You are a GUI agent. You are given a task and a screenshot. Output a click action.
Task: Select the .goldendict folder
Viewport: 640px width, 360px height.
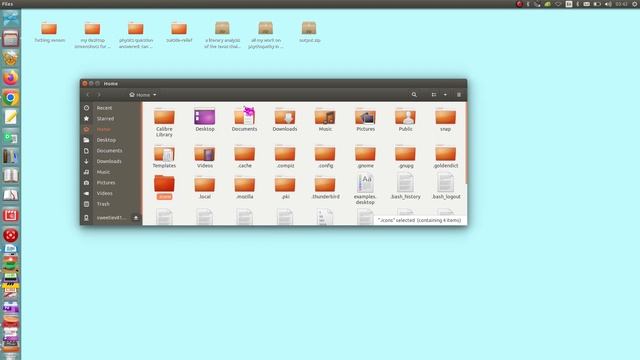445,156
